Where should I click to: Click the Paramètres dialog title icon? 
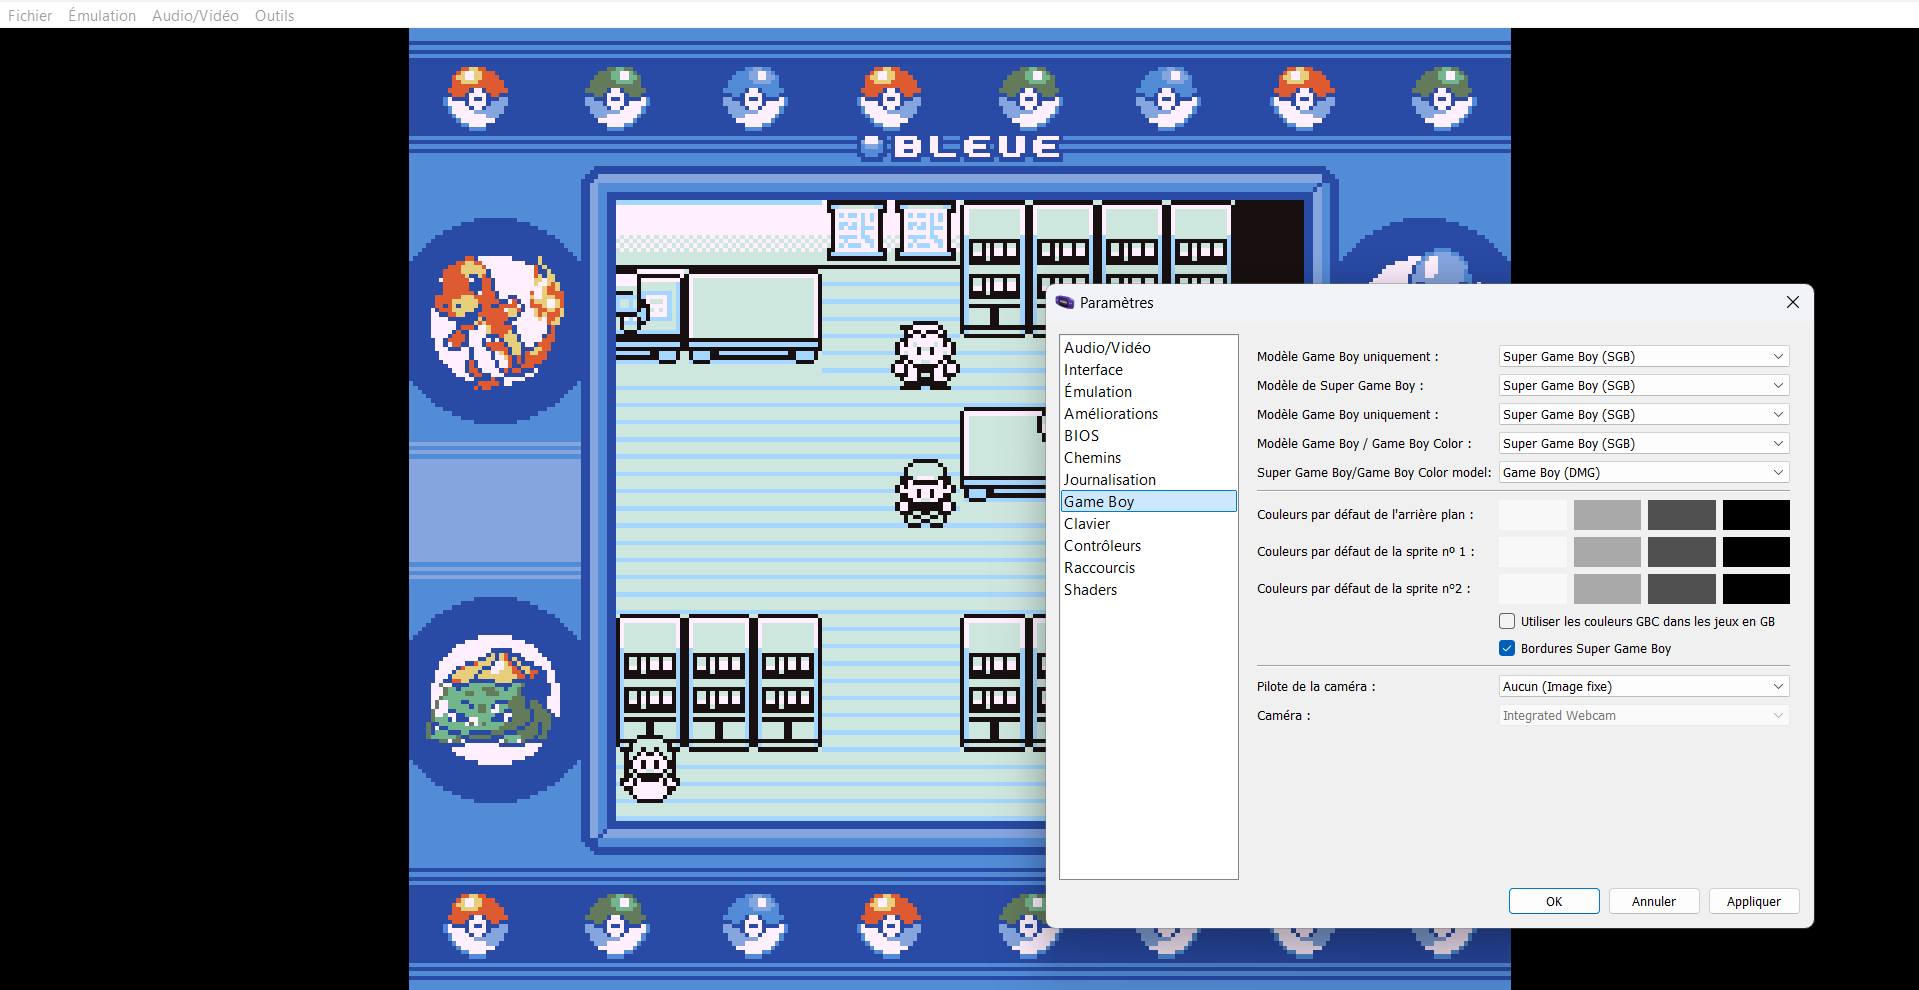(x=1064, y=302)
